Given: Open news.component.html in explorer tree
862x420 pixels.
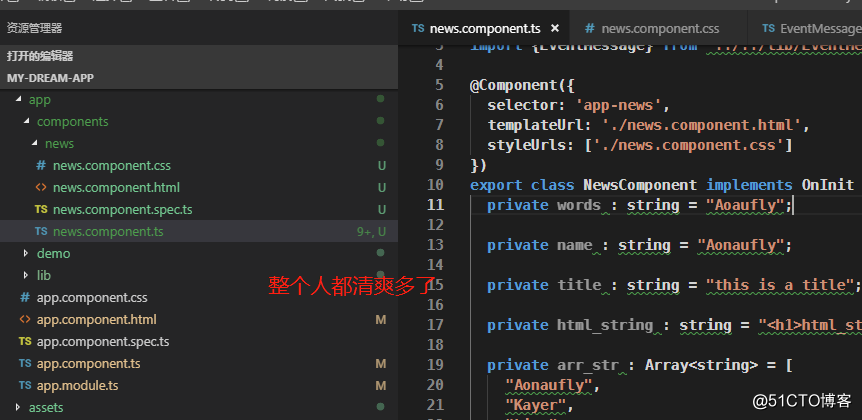Looking at the screenshot, I should (116, 187).
